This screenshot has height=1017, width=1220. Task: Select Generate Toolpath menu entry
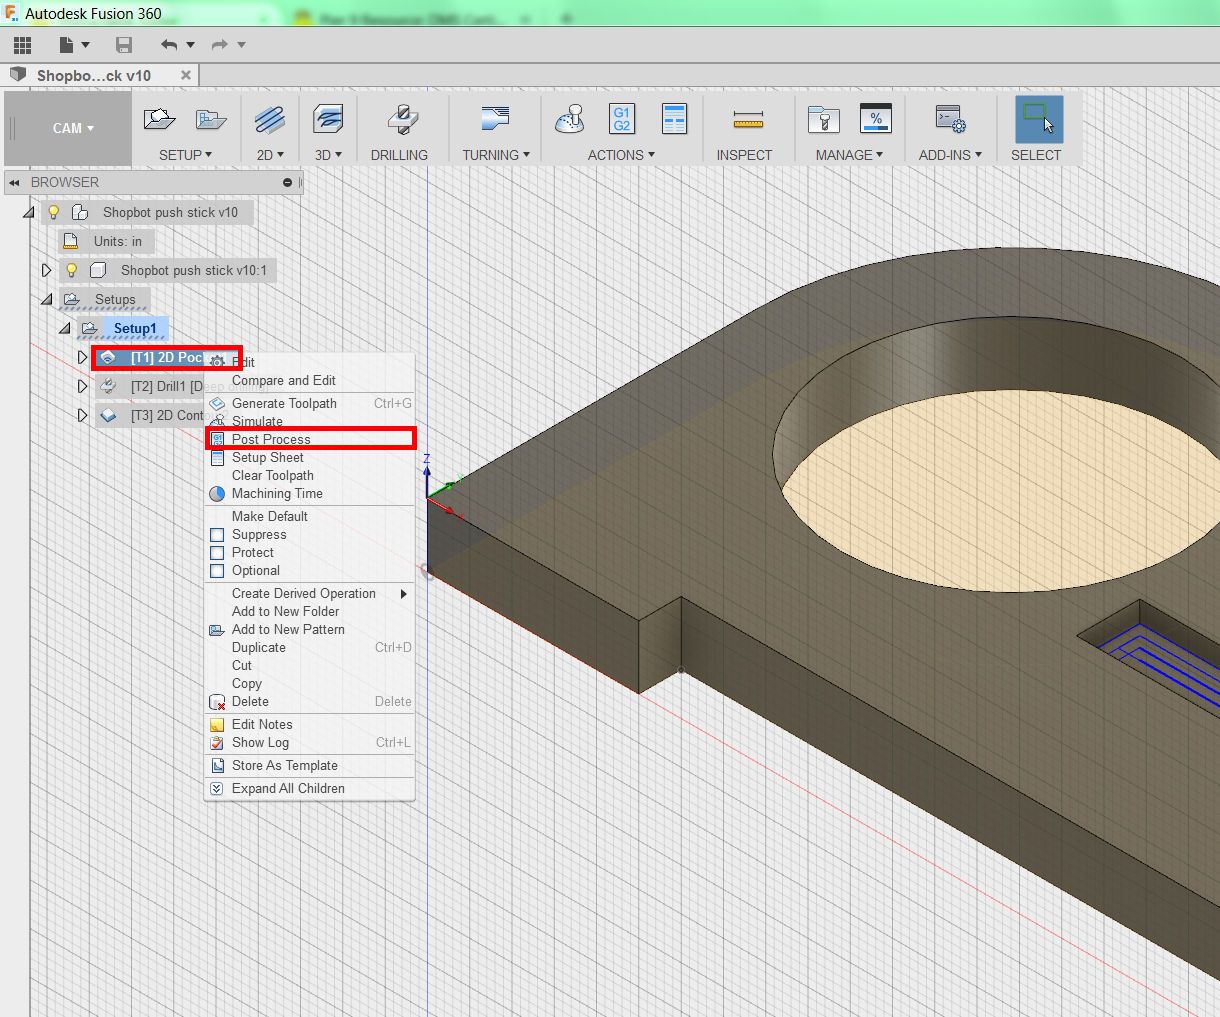coord(284,404)
